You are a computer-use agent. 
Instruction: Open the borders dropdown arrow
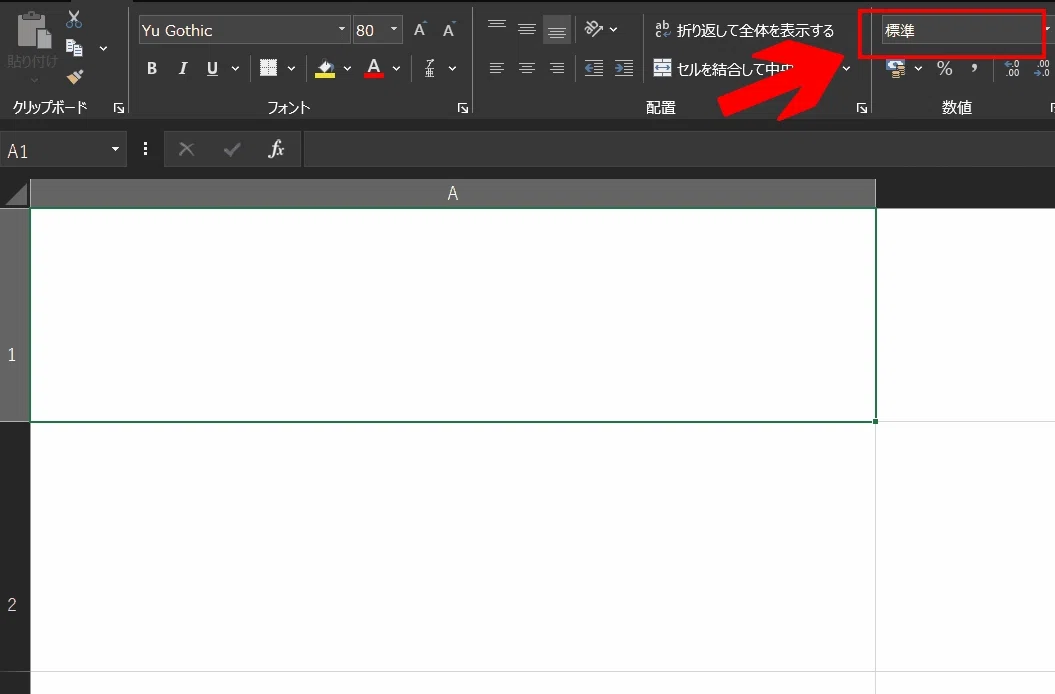point(291,68)
